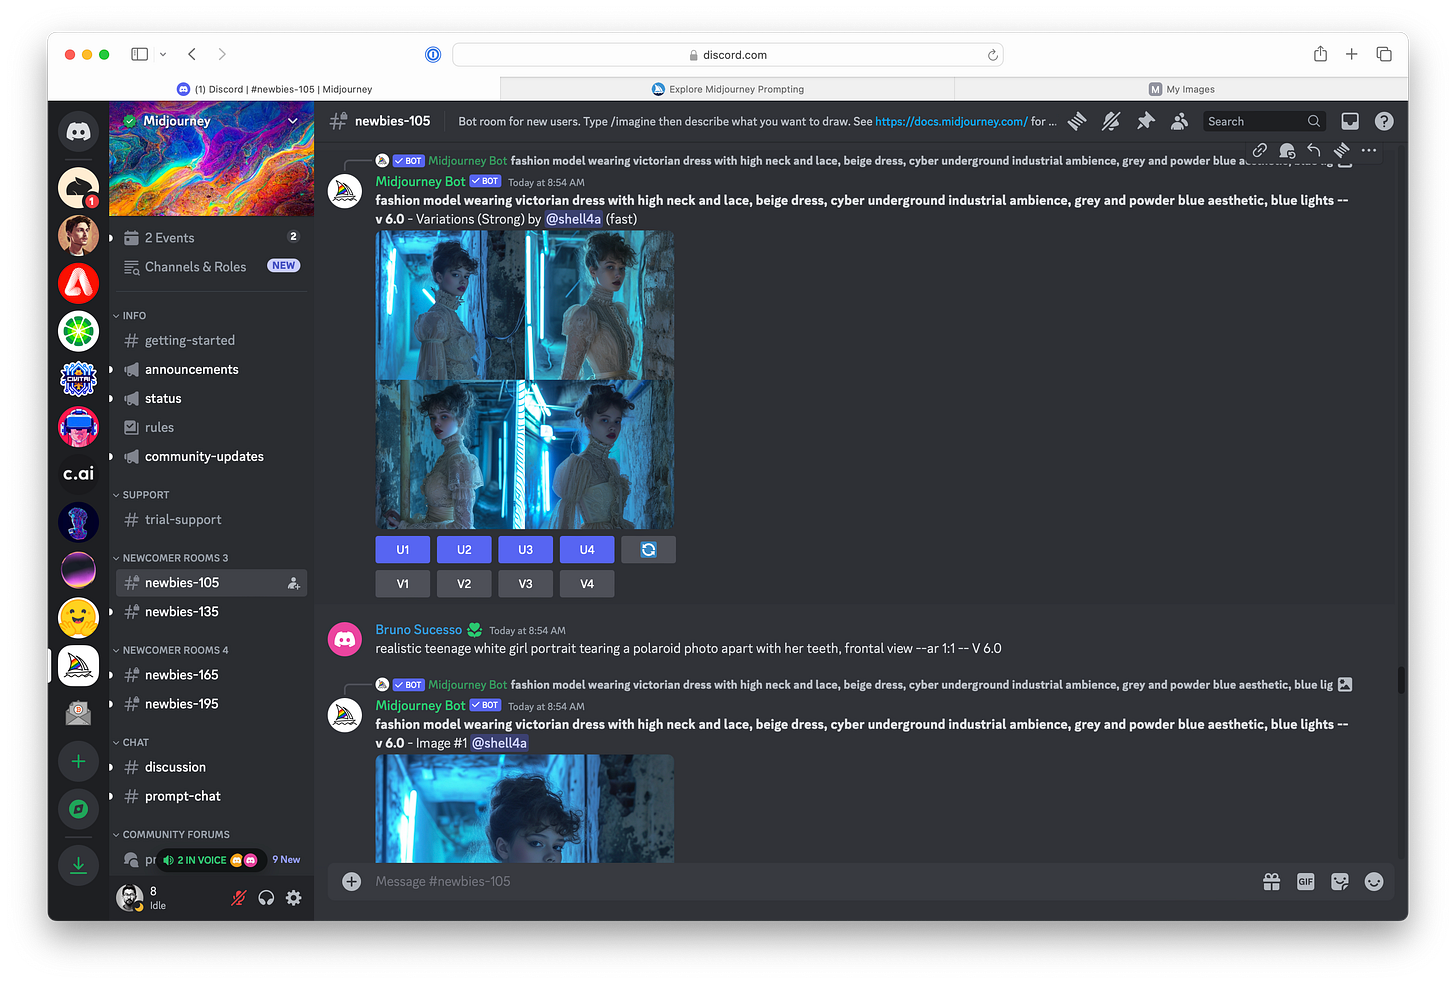Click the Search box in channel header
The height and width of the screenshot is (984, 1456).
pos(1264,121)
